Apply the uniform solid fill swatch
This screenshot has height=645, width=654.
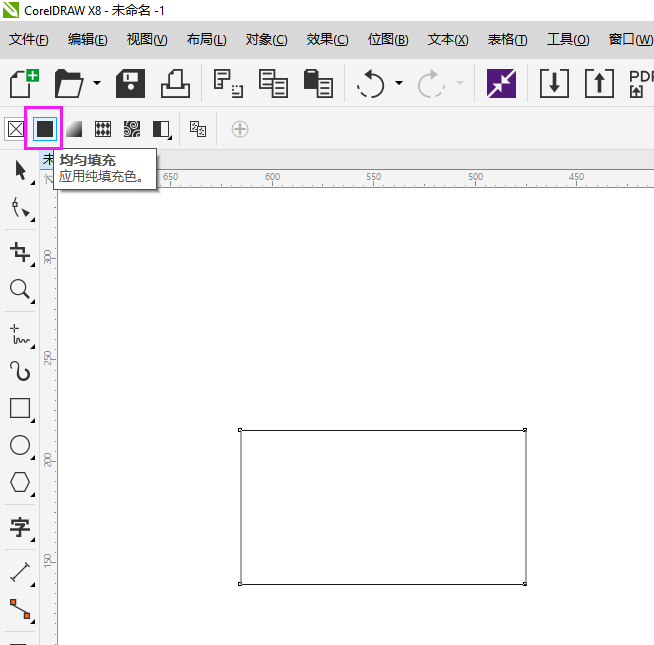pos(45,129)
